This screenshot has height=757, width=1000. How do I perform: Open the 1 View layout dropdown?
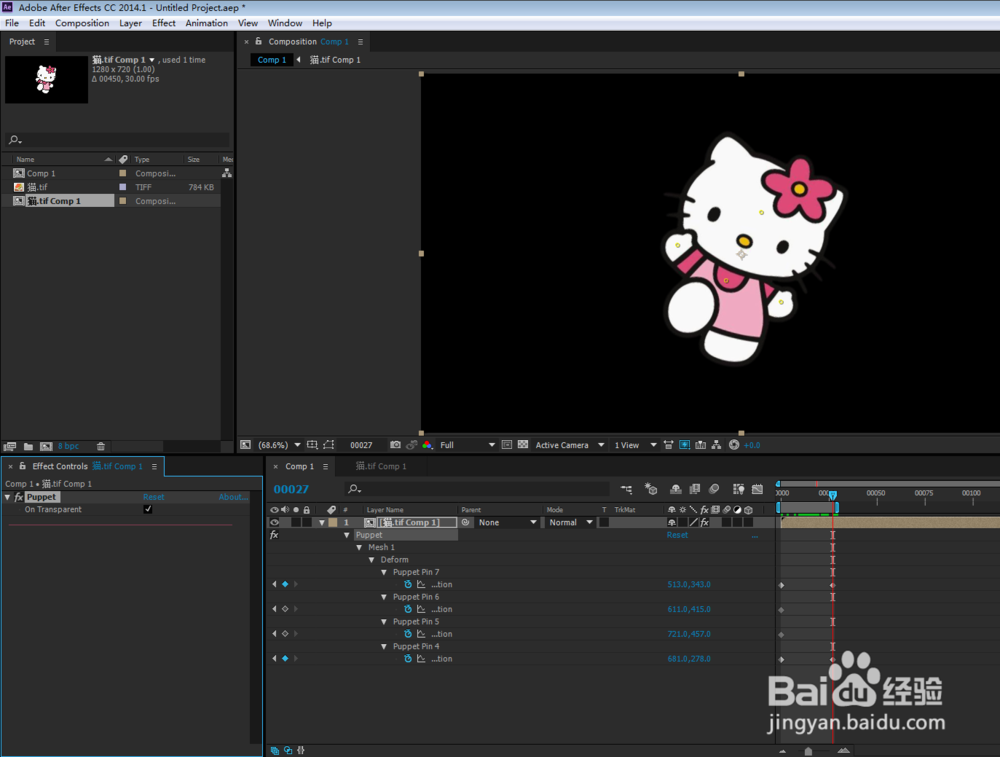[x=635, y=445]
